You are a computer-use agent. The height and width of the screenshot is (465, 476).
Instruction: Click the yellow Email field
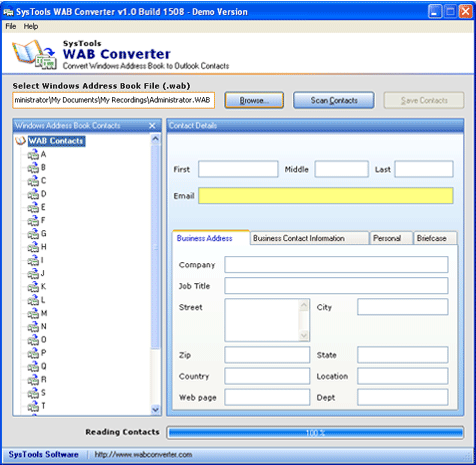coord(326,196)
